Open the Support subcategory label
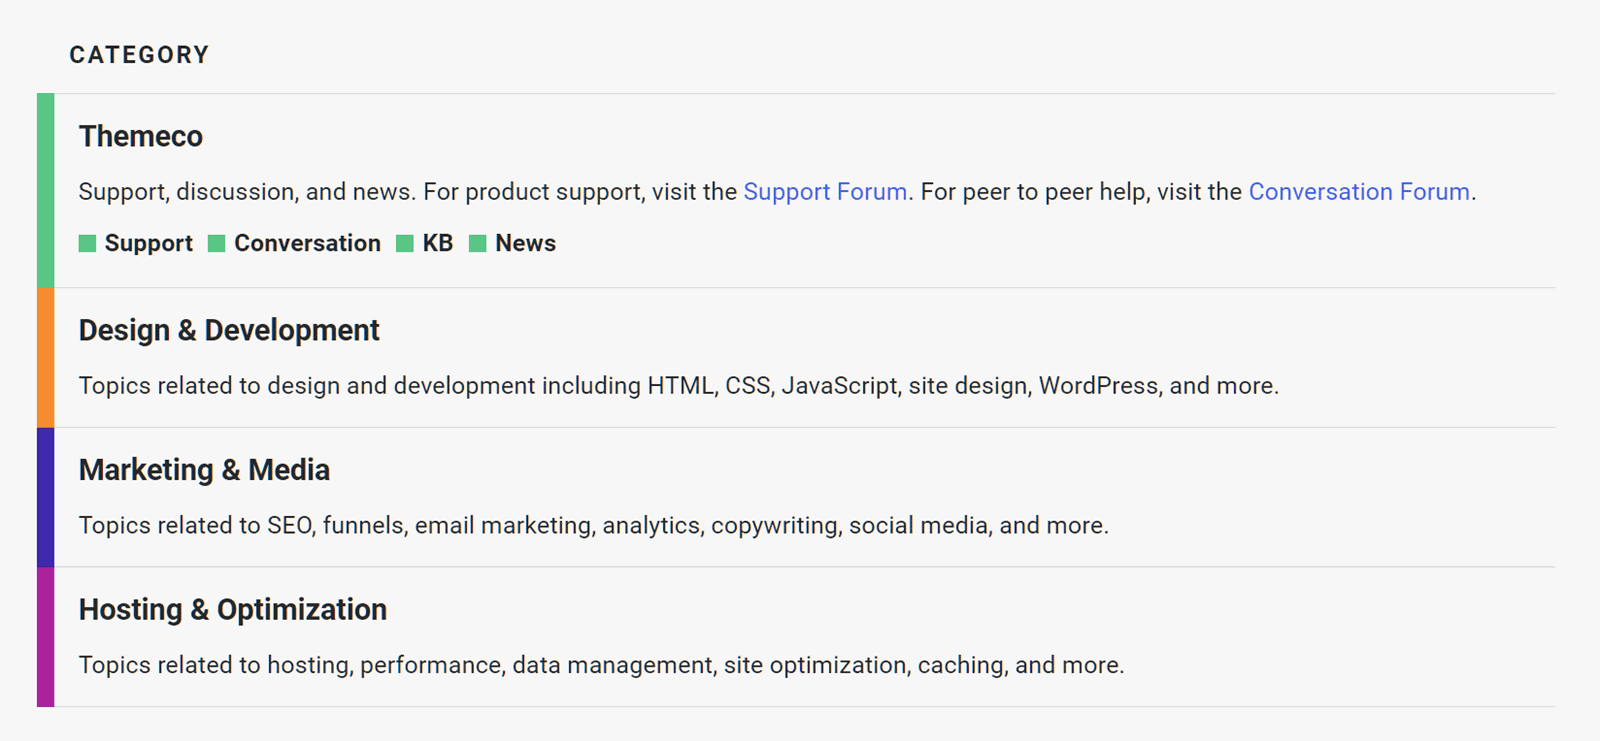Viewport: 1600px width, 741px height. (x=148, y=244)
